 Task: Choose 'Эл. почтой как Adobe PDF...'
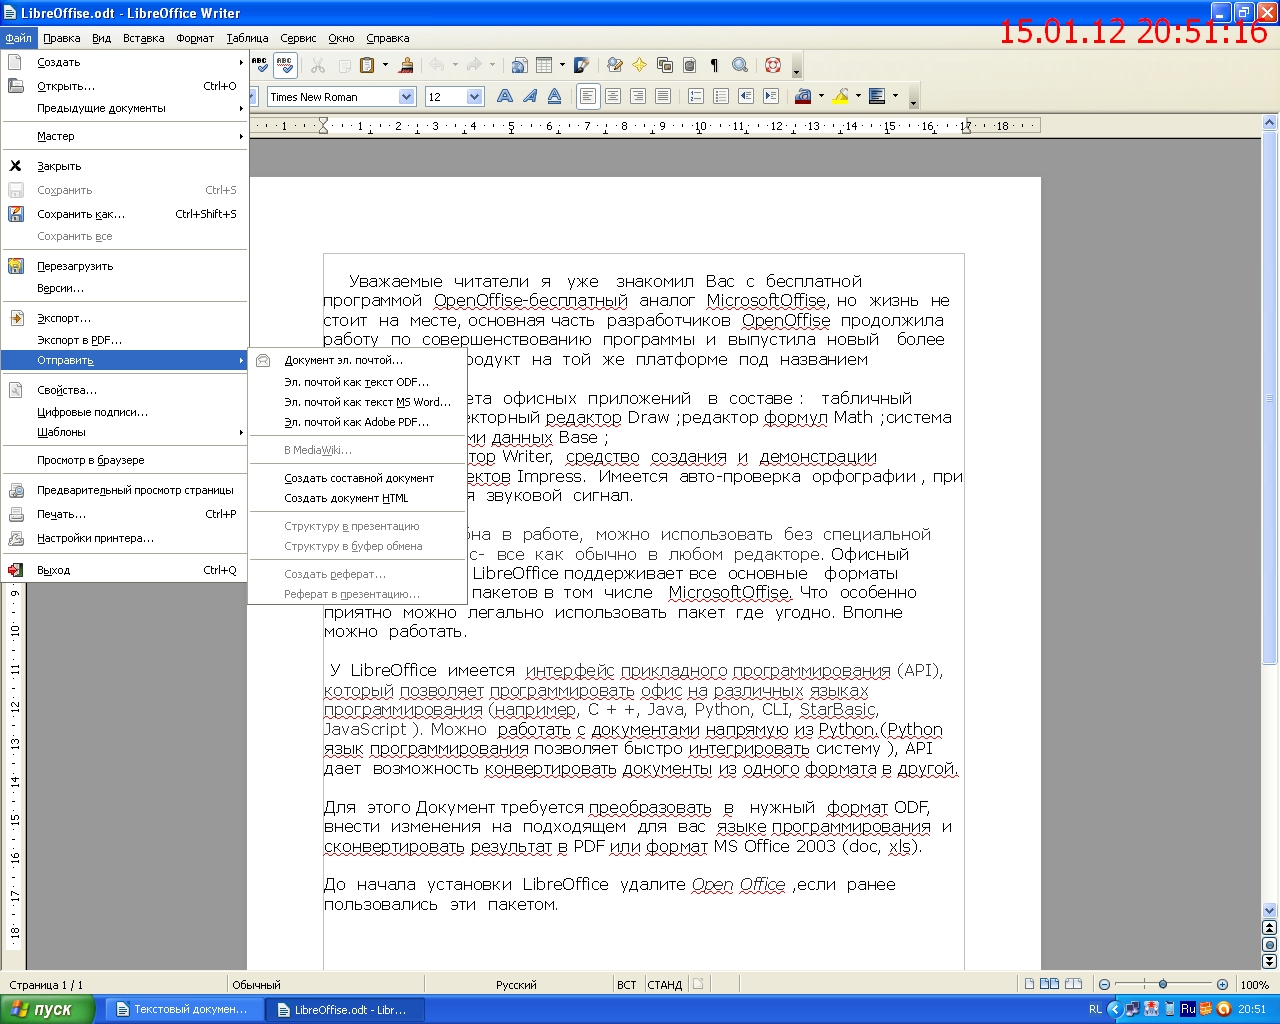358,422
